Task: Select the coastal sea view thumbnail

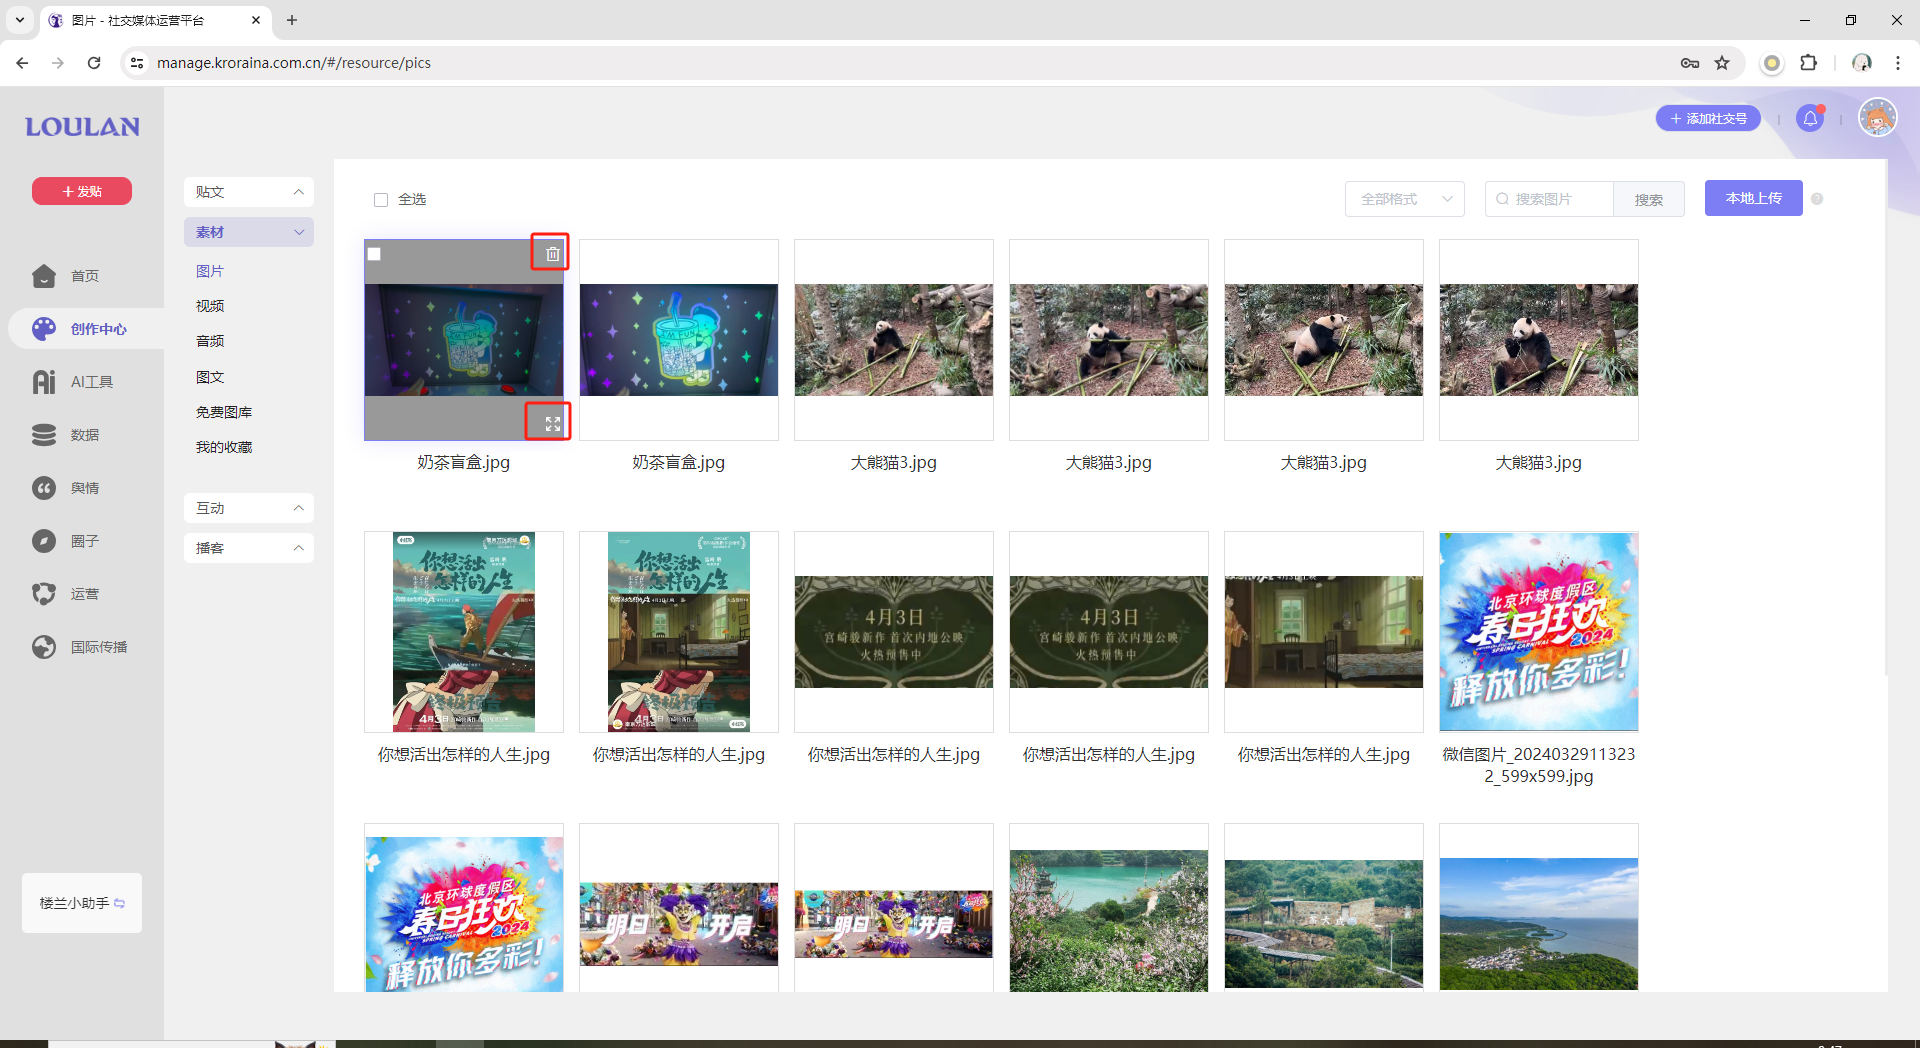Action: coord(1539,924)
